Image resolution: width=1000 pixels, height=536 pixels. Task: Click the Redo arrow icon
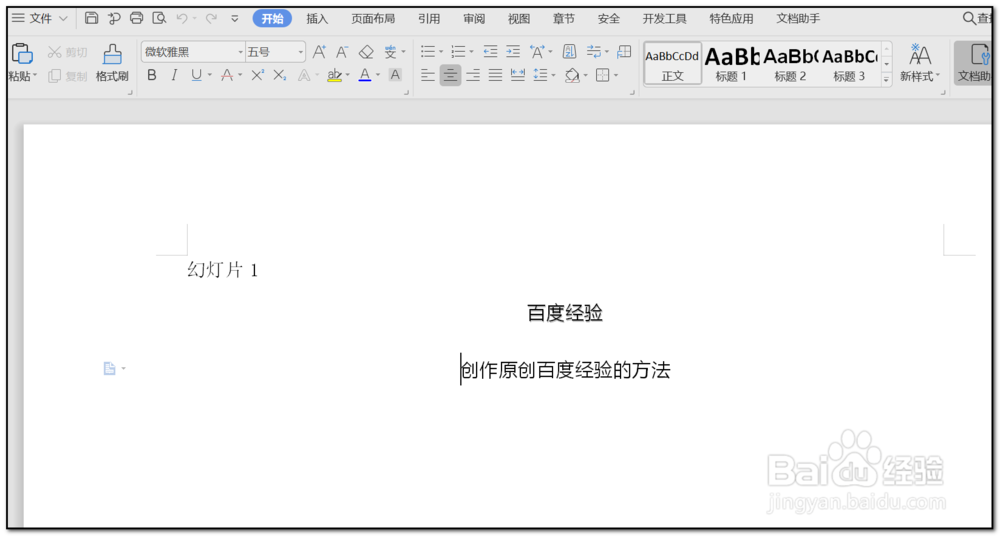(x=211, y=19)
